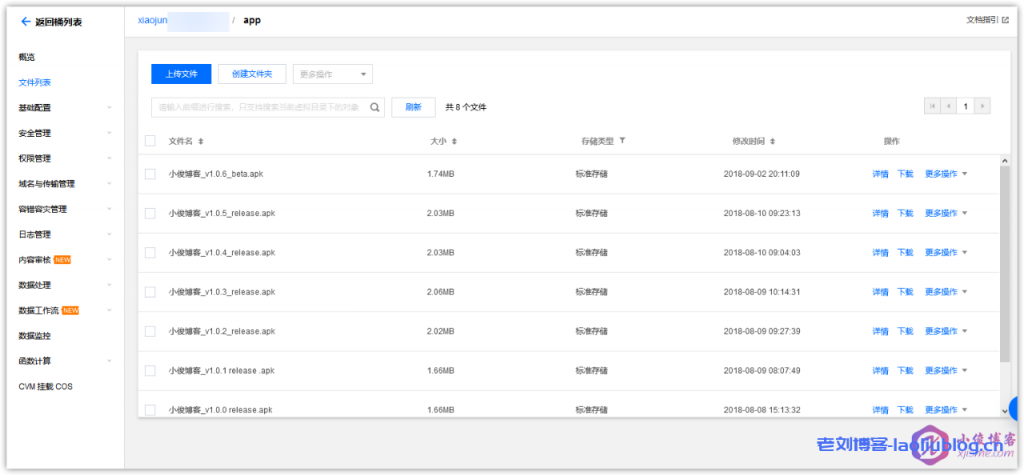Viewport: 1024px width, 475px height.
Task: Select checkbox of 小俊博客_v1.0.3_release.apk
Action: click(150, 292)
